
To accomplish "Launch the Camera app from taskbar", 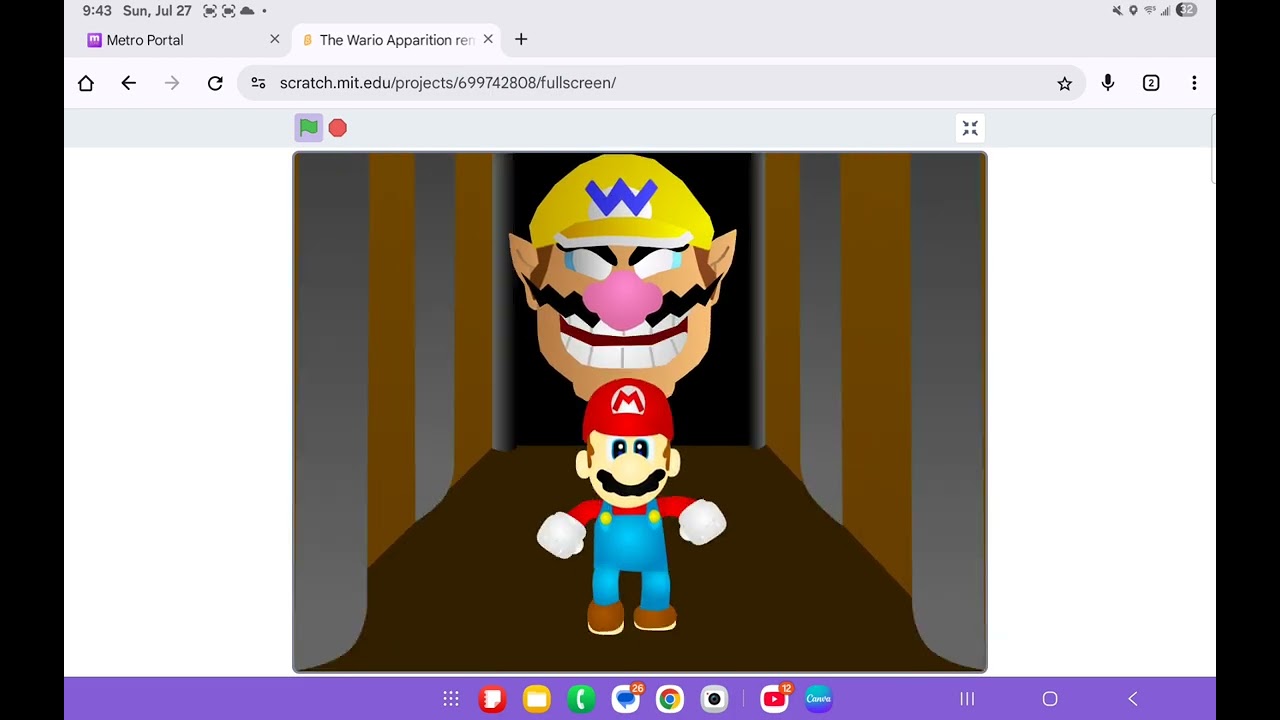I will coord(714,699).
